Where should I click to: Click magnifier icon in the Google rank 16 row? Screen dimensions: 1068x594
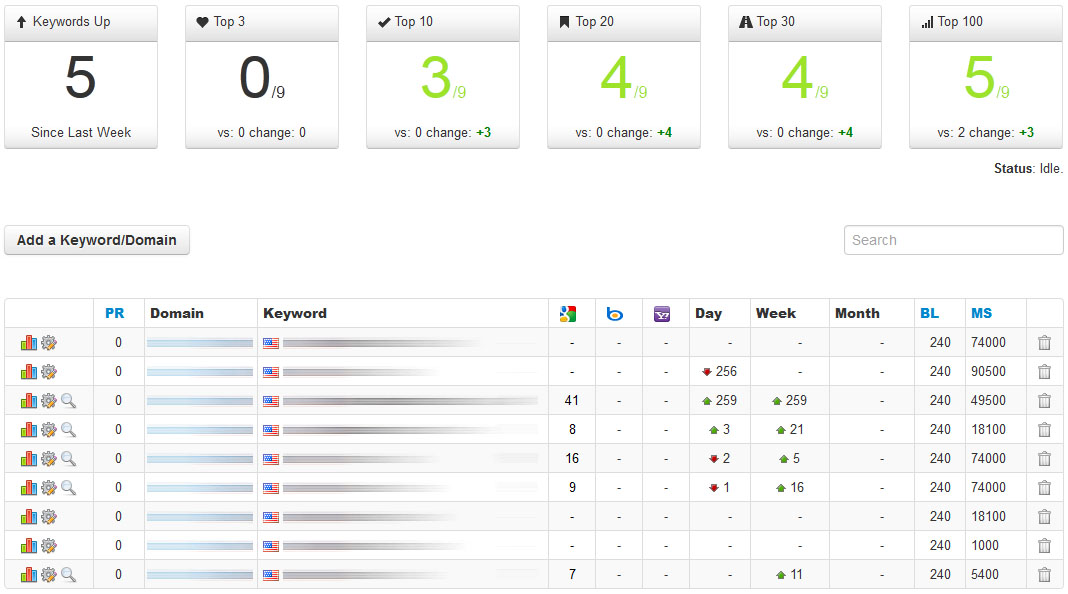coord(68,458)
